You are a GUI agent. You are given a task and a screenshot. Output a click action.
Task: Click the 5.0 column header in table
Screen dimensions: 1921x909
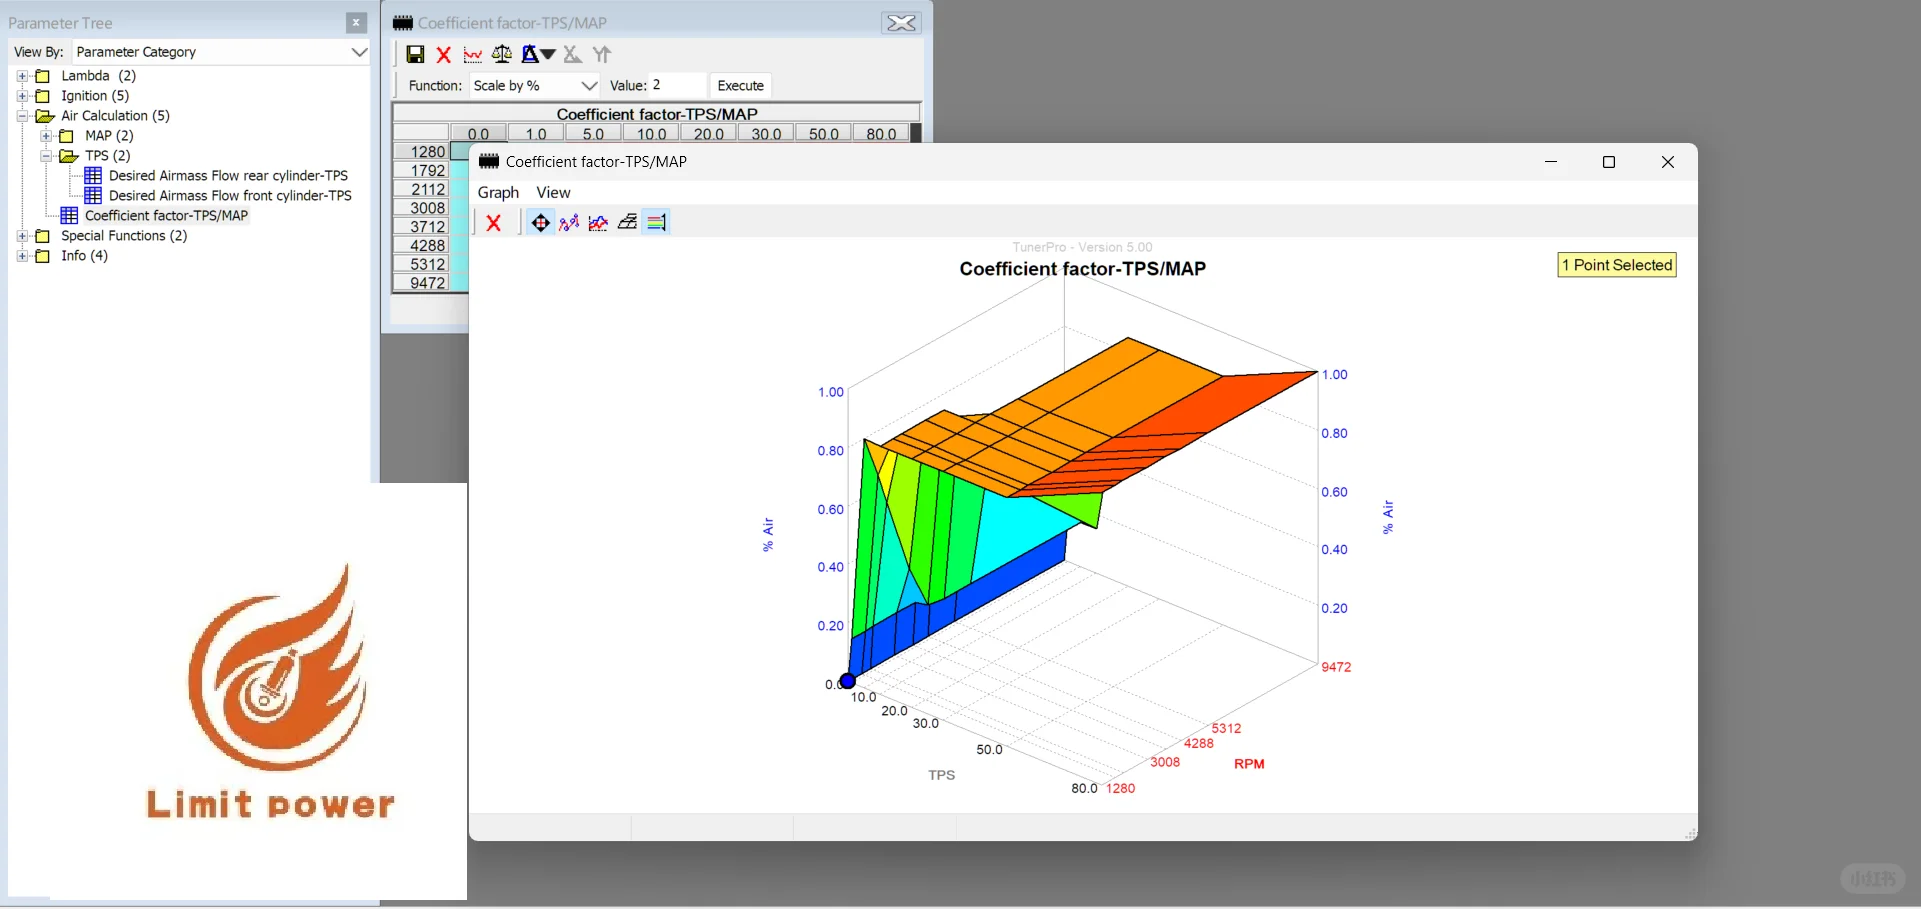(594, 134)
